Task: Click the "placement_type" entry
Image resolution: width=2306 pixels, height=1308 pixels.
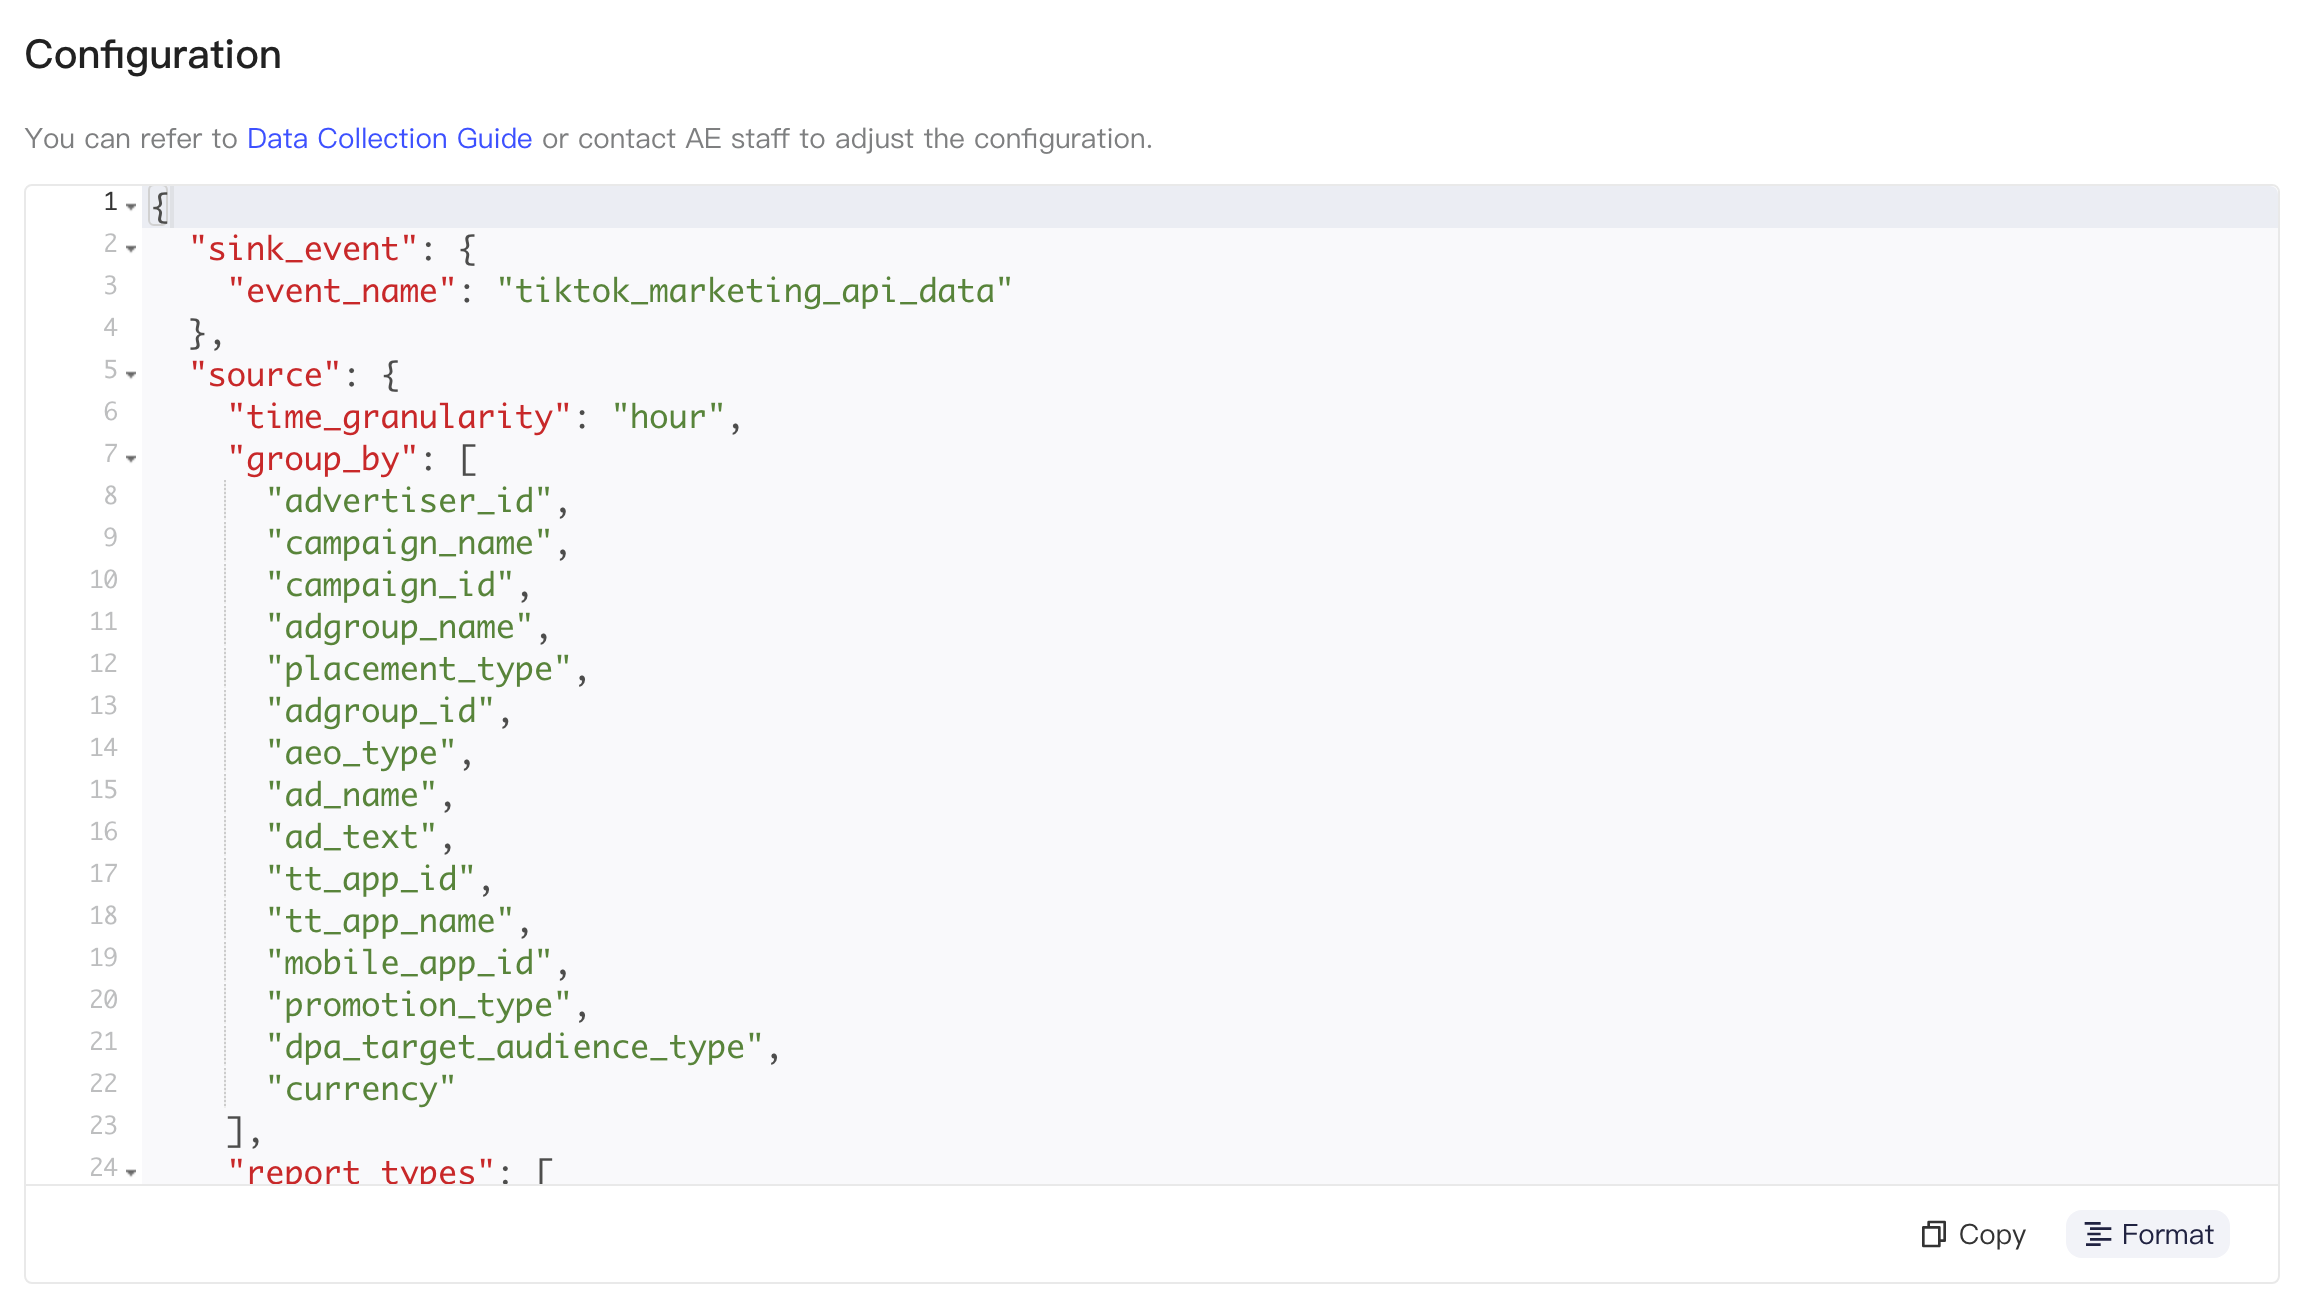Action: (x=418, y=669)
